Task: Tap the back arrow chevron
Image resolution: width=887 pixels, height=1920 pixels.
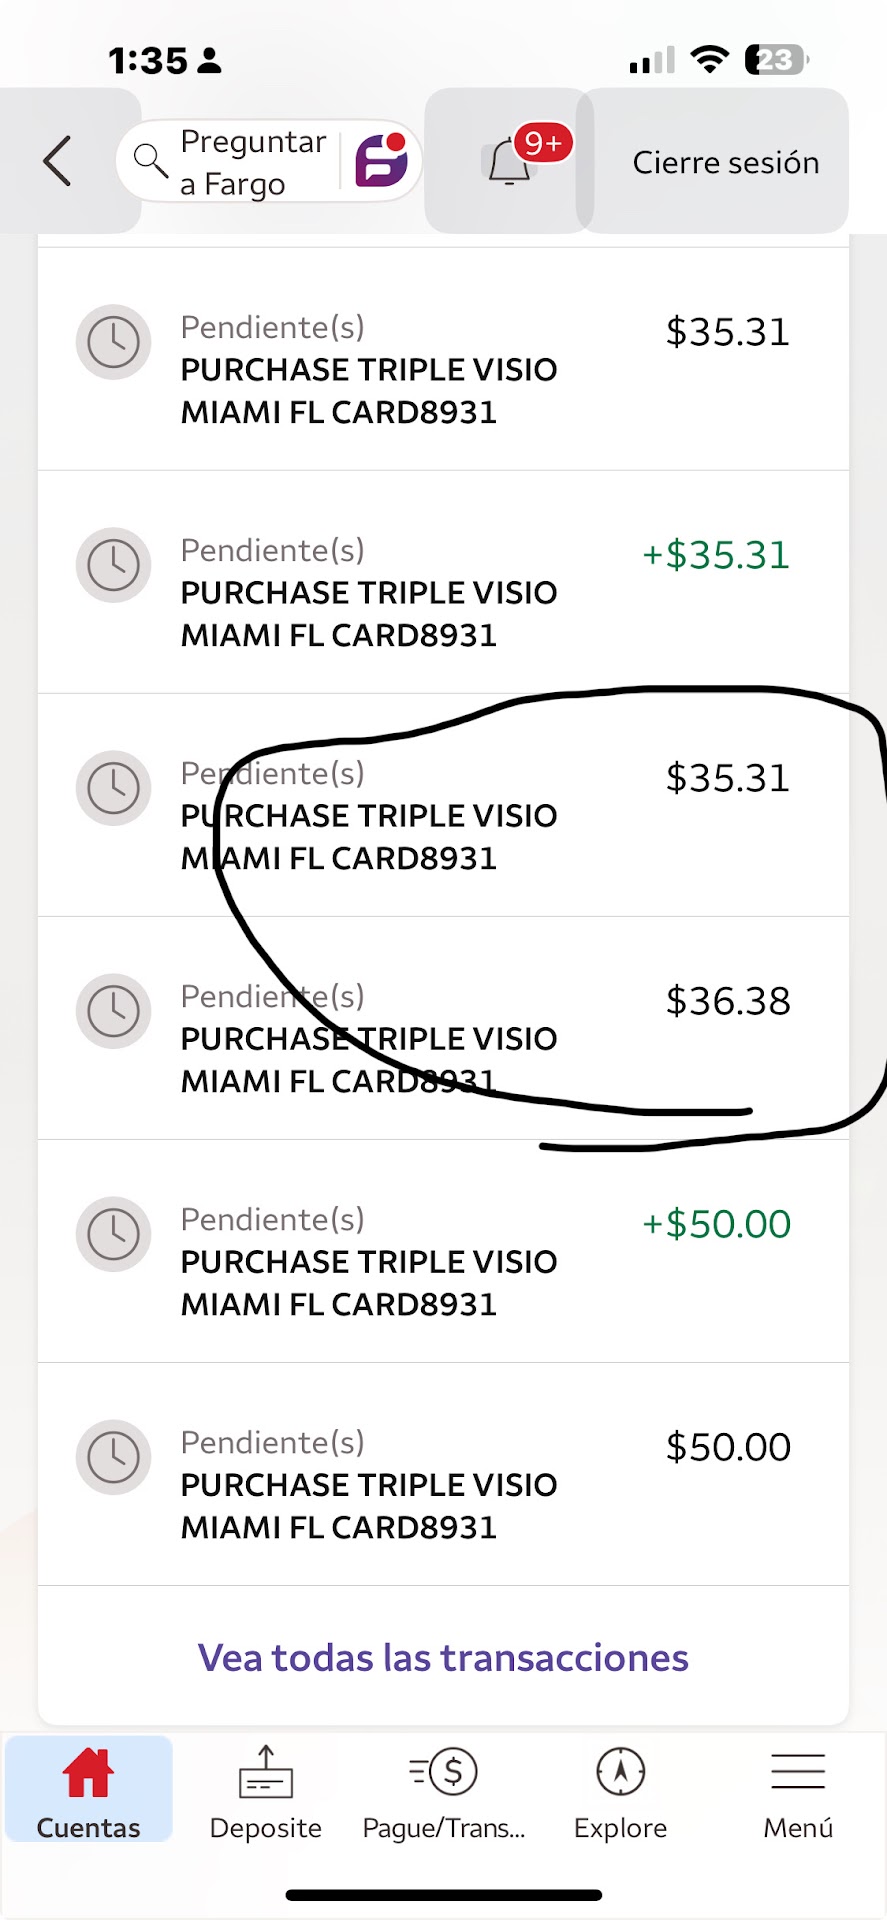Action: point(58,161)
